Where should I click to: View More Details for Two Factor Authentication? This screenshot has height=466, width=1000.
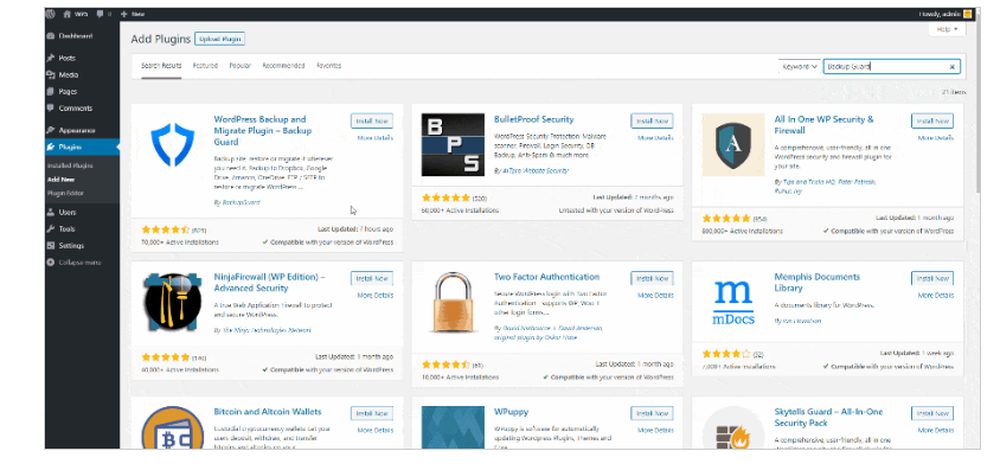(655, 295)
